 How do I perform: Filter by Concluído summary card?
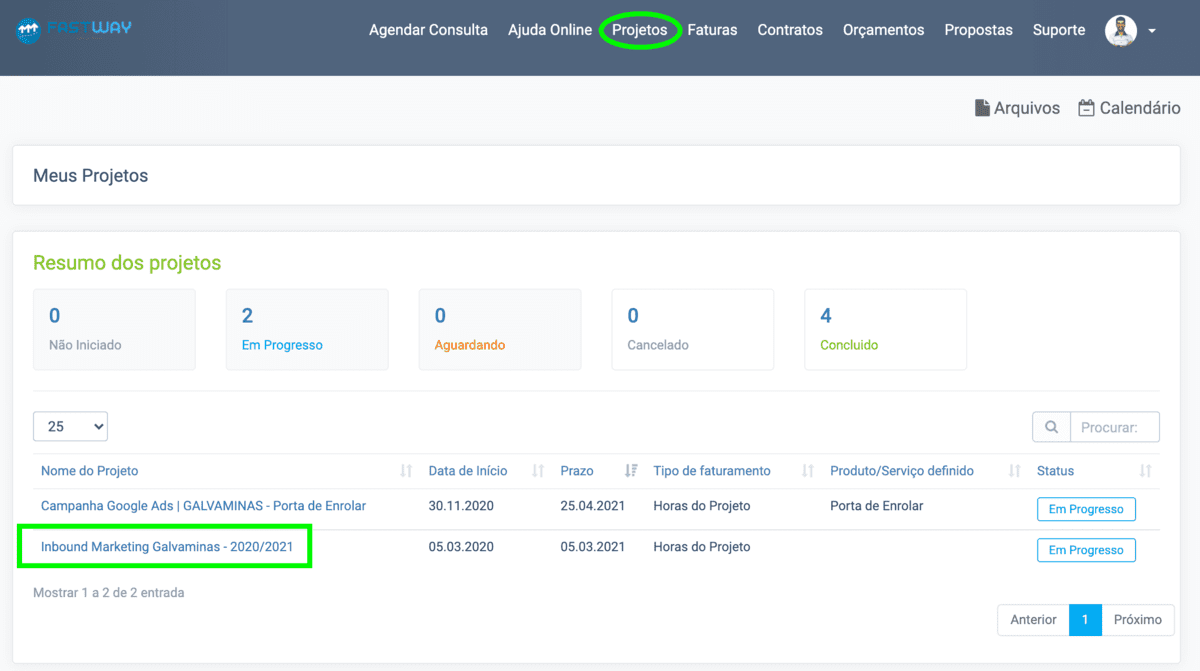pos(885,329)
